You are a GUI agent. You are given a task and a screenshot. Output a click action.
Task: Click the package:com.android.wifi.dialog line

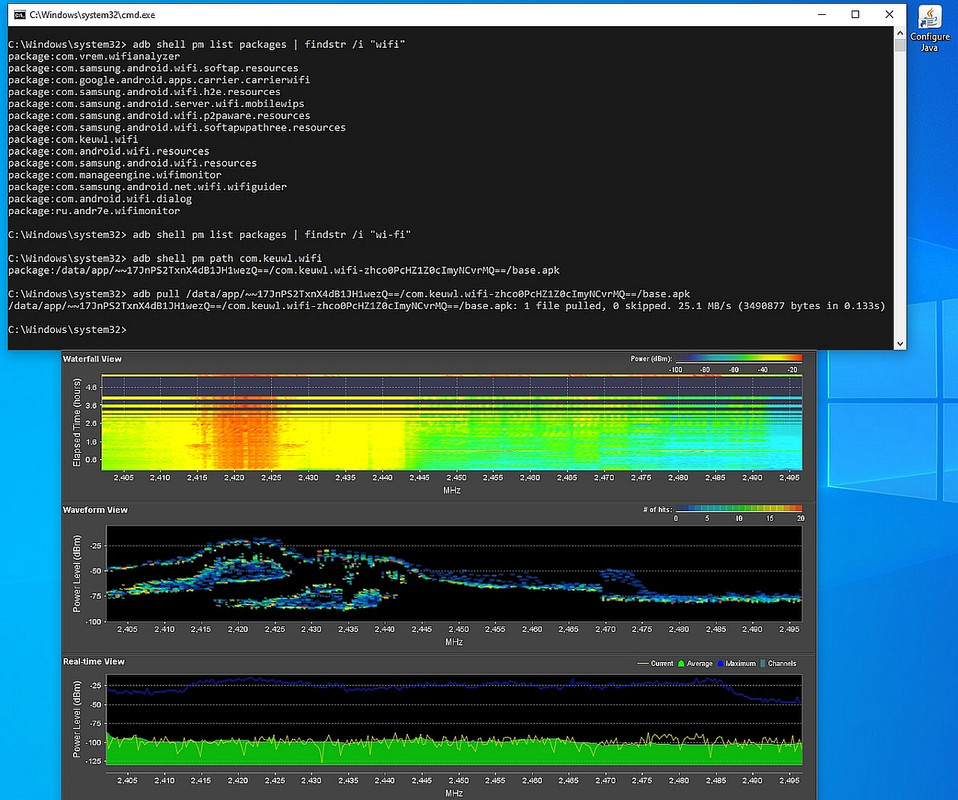(100, 199)
